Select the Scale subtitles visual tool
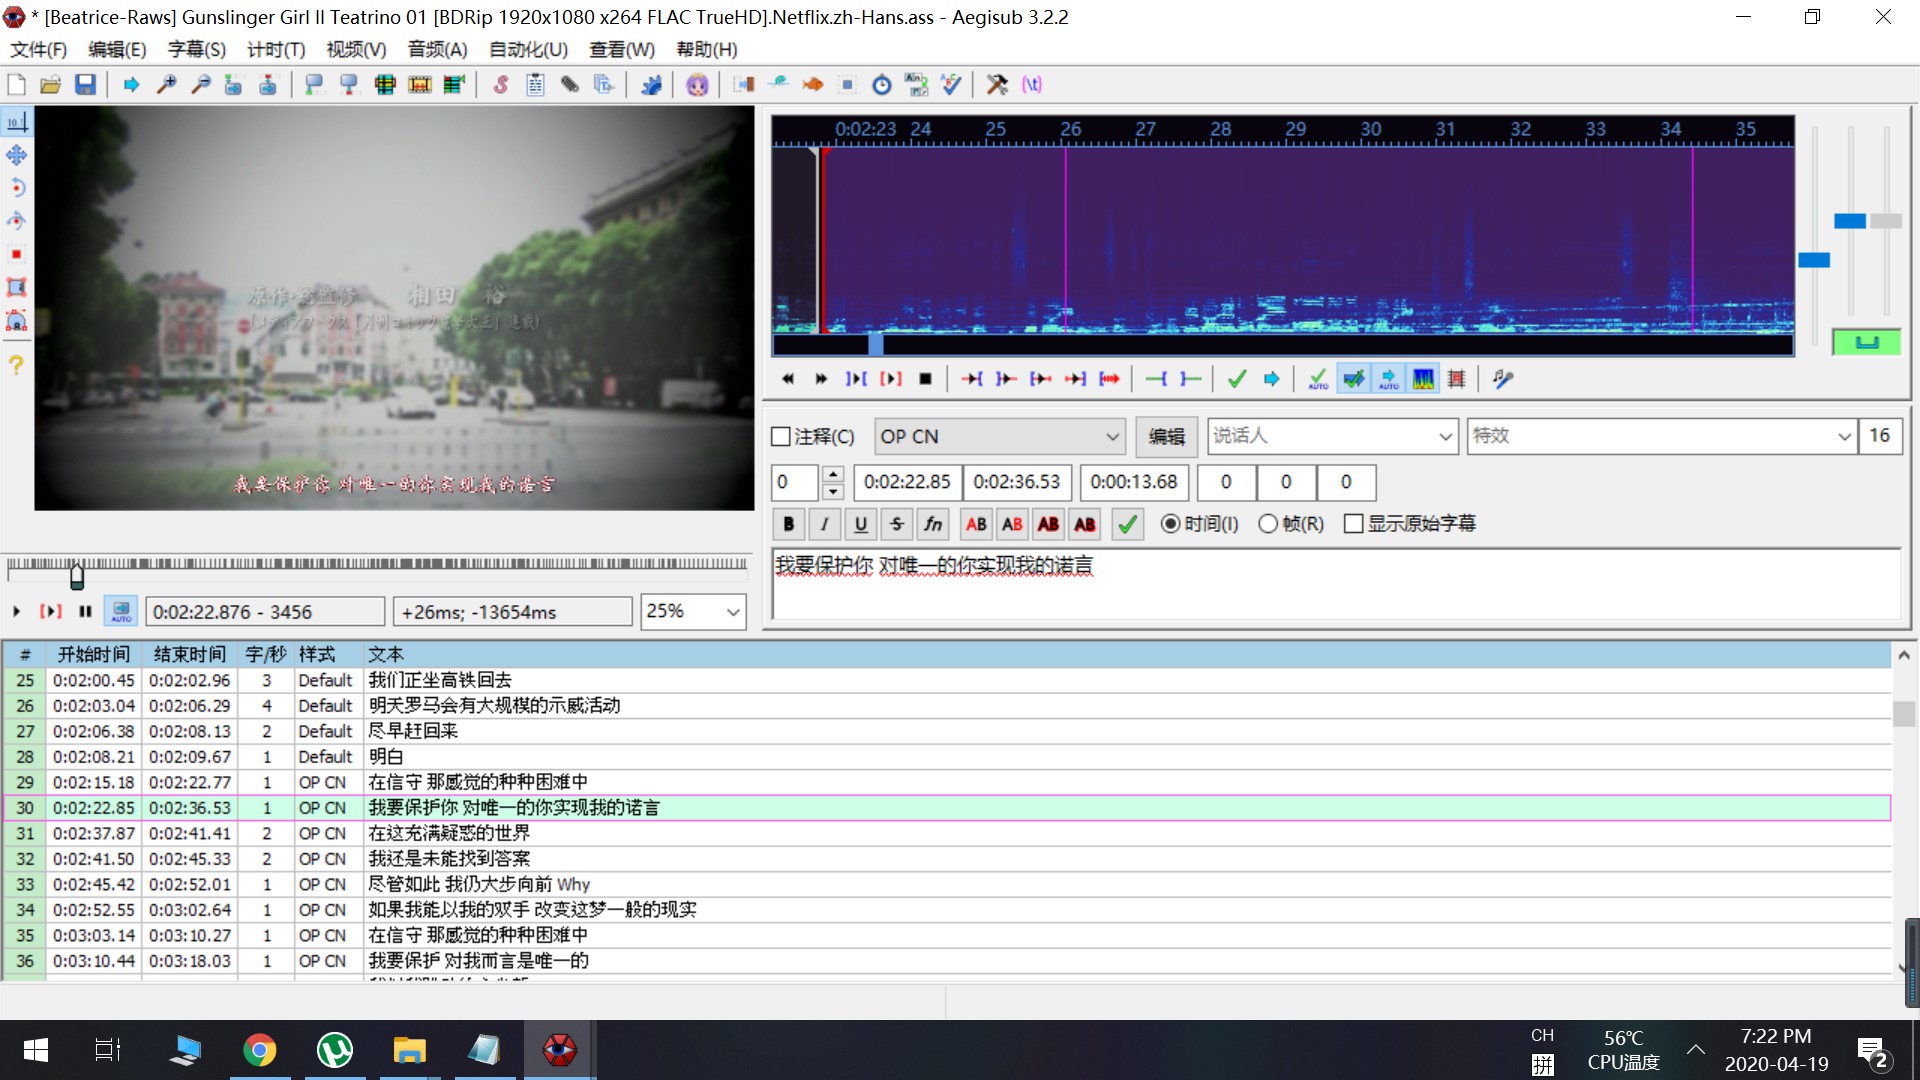The height and width of the screenshot is (1080, 1920). click(17, 254)
